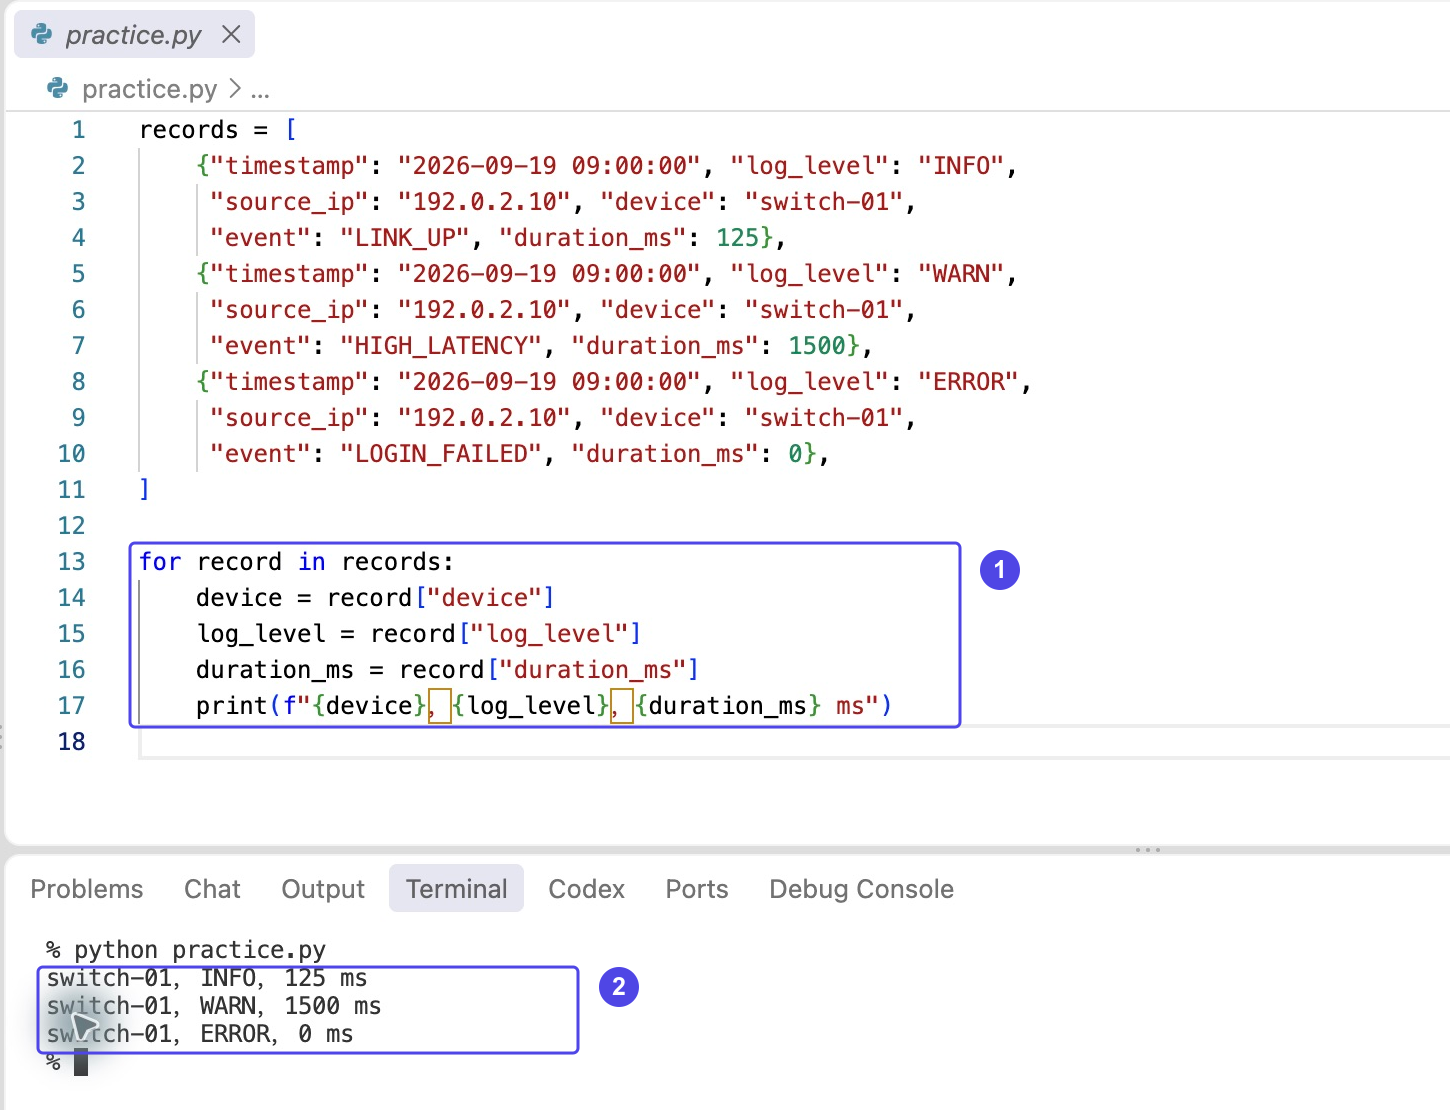Place cursor on the empty line 18
The width and height of the screenshot is (1450, 1110).
pyautogui.click(x=795, y=742)
